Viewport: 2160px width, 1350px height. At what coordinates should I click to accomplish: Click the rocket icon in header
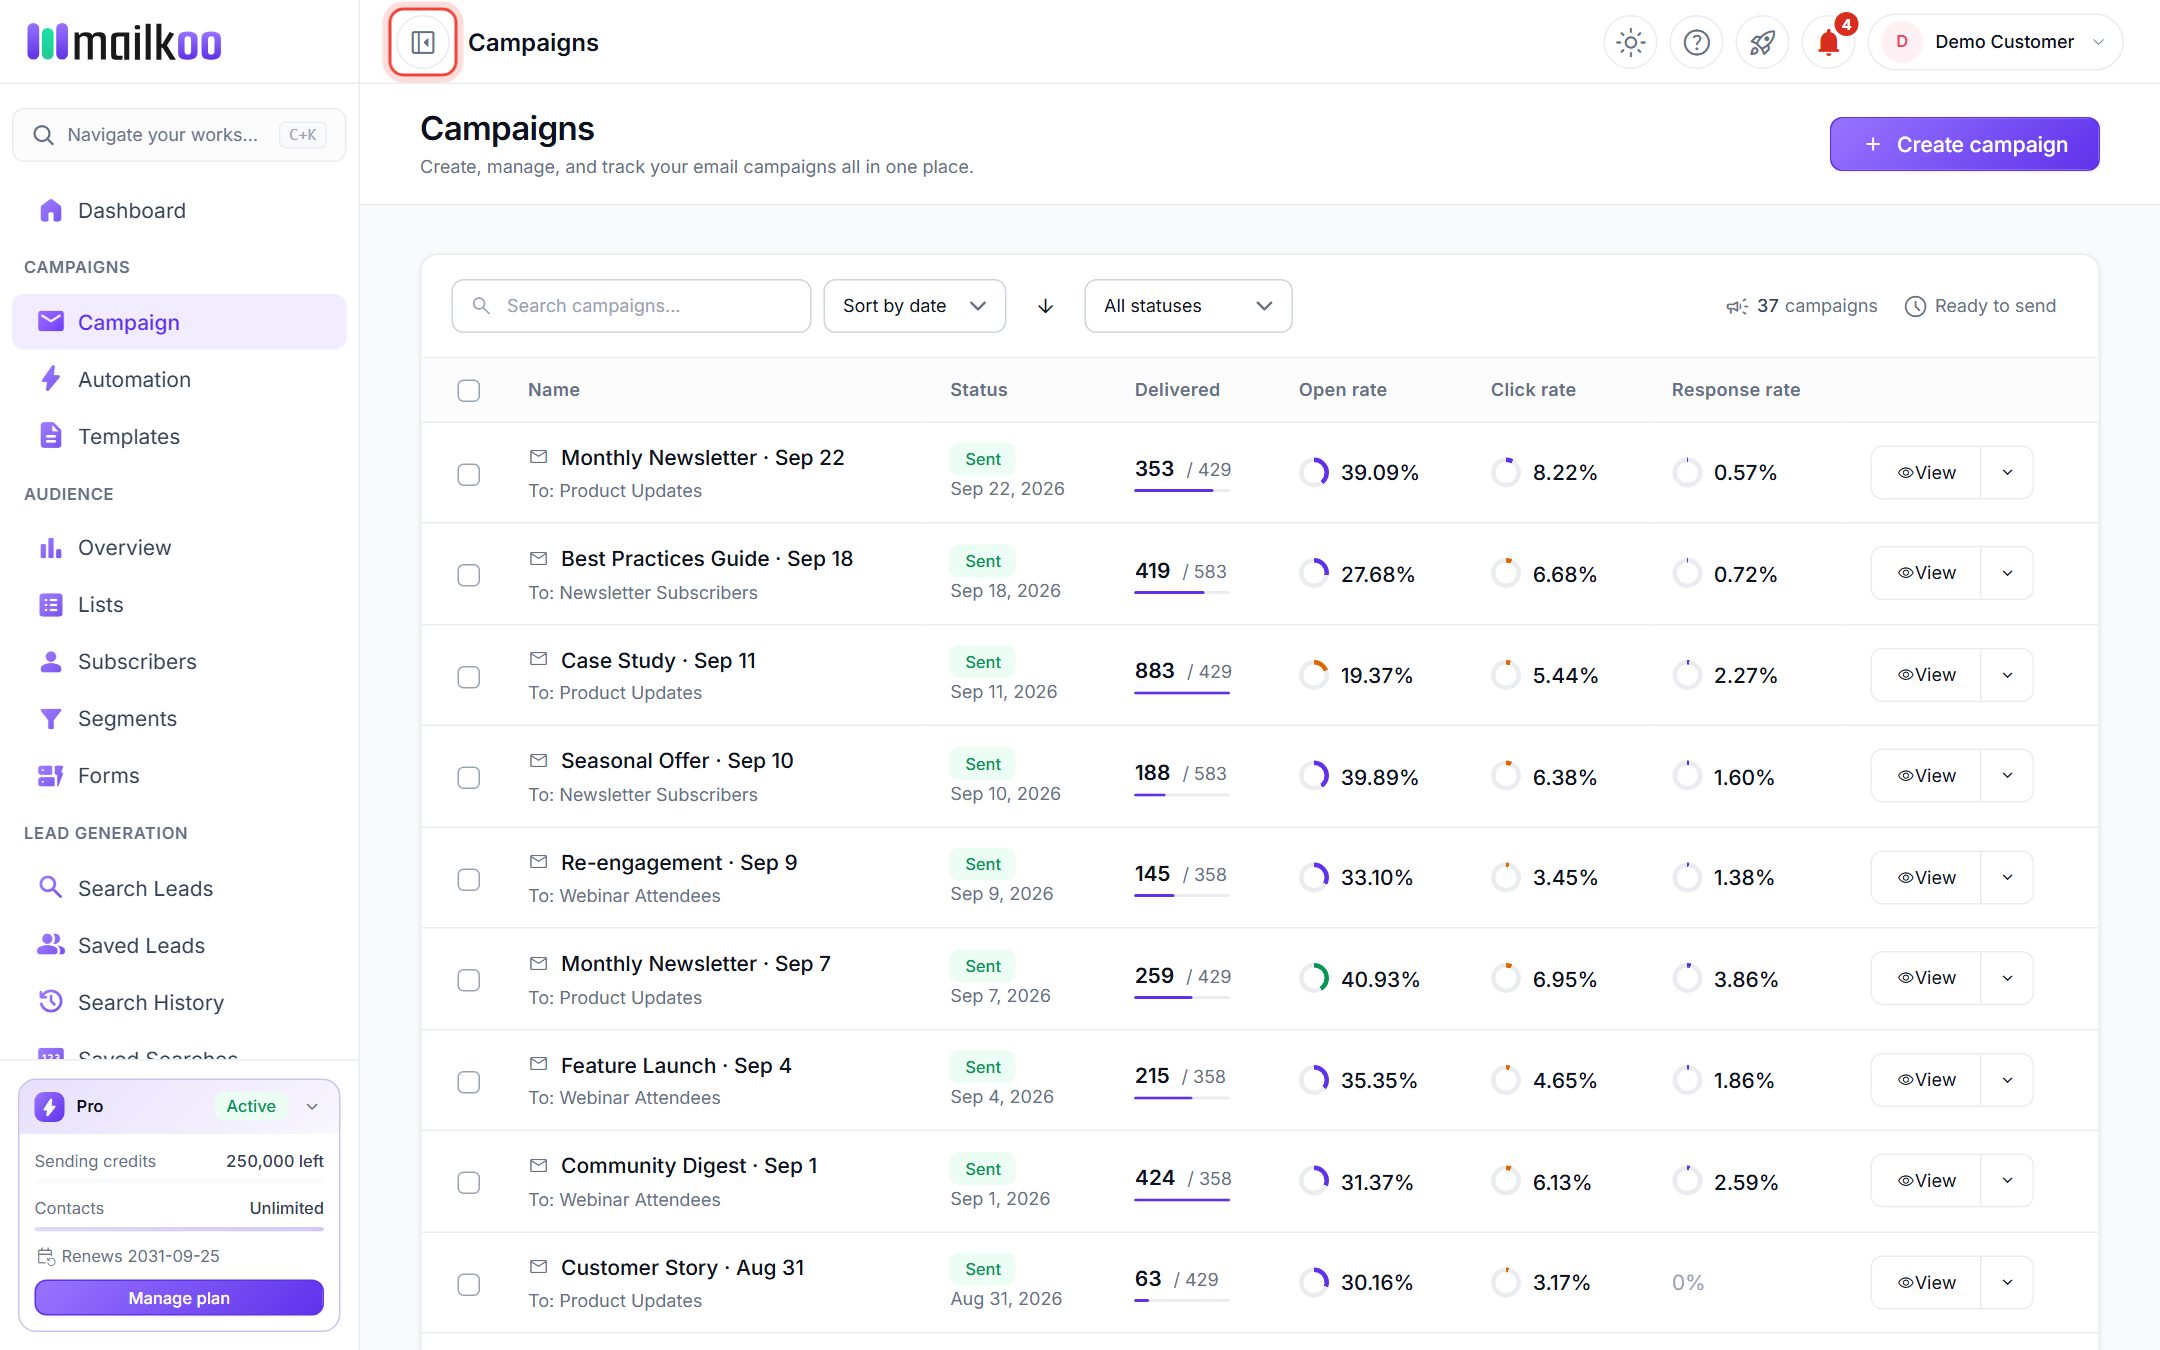click(x=1762, y=42)
